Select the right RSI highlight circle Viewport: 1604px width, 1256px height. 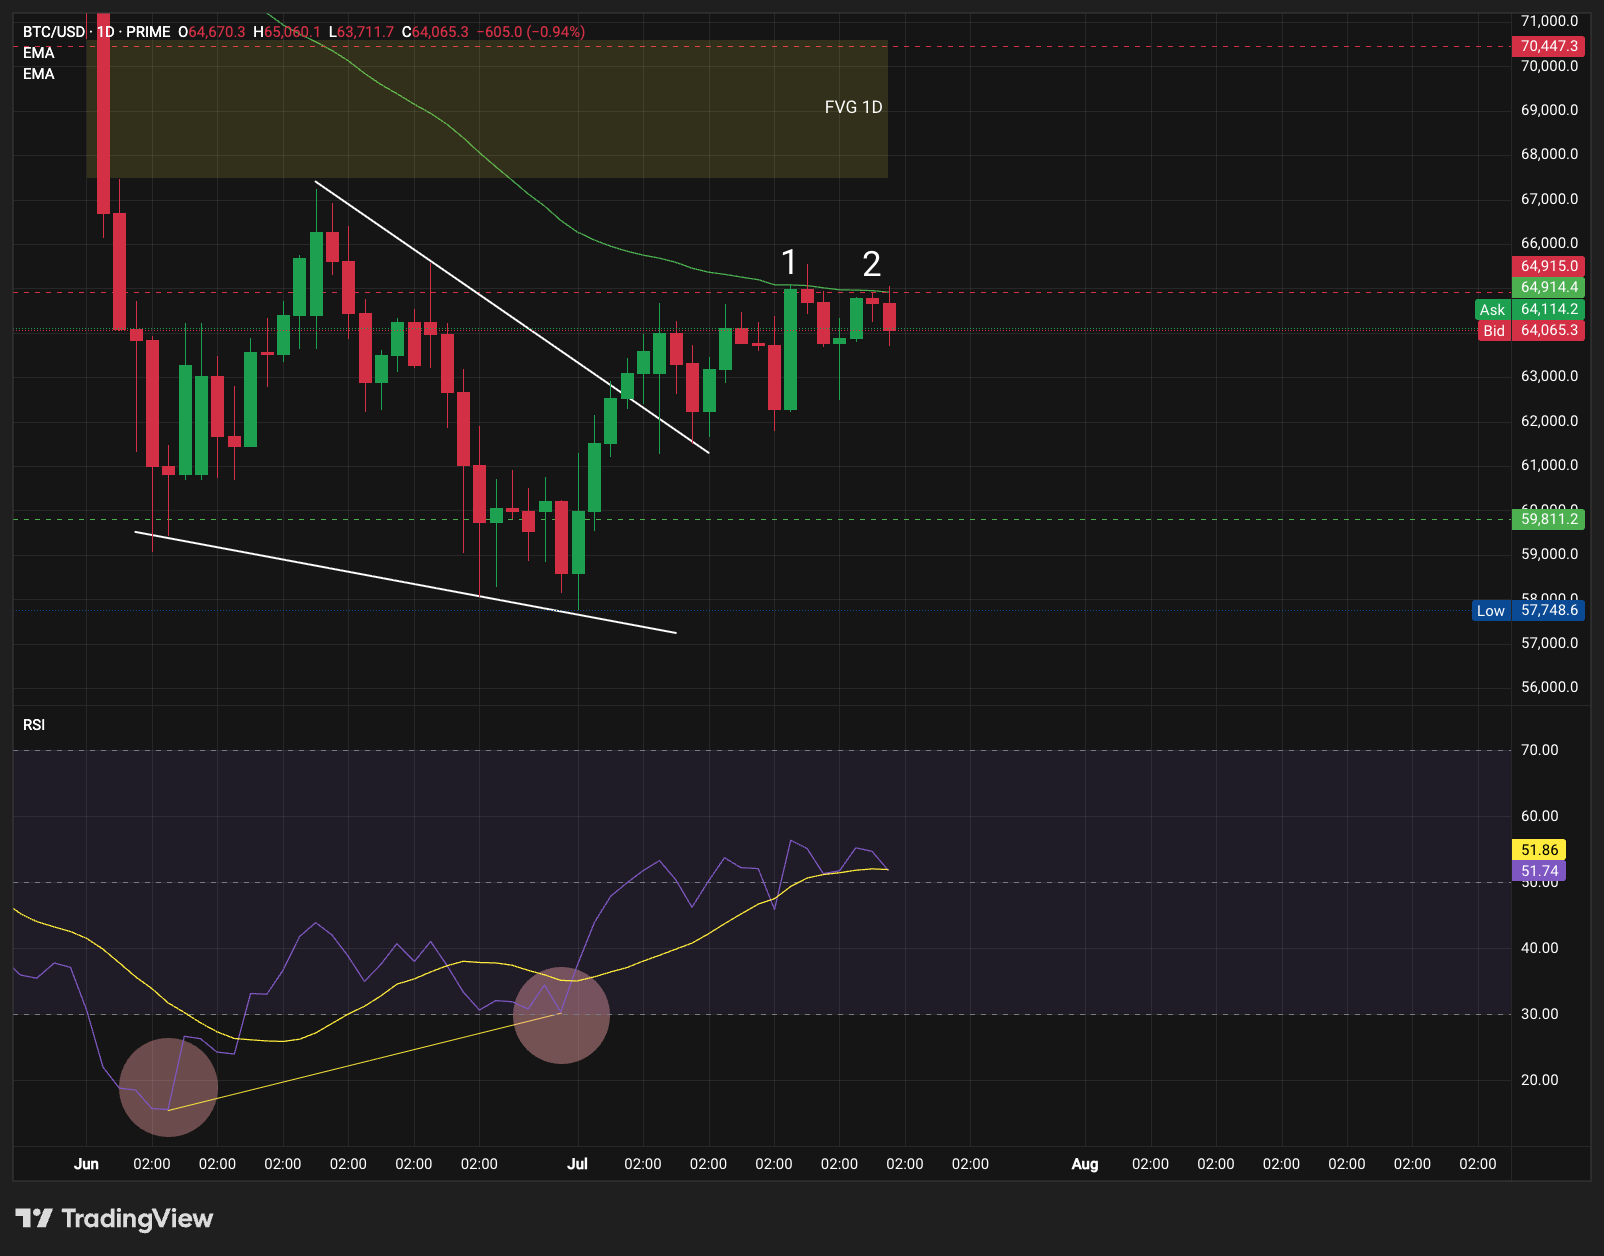[x=561, y=1015]
